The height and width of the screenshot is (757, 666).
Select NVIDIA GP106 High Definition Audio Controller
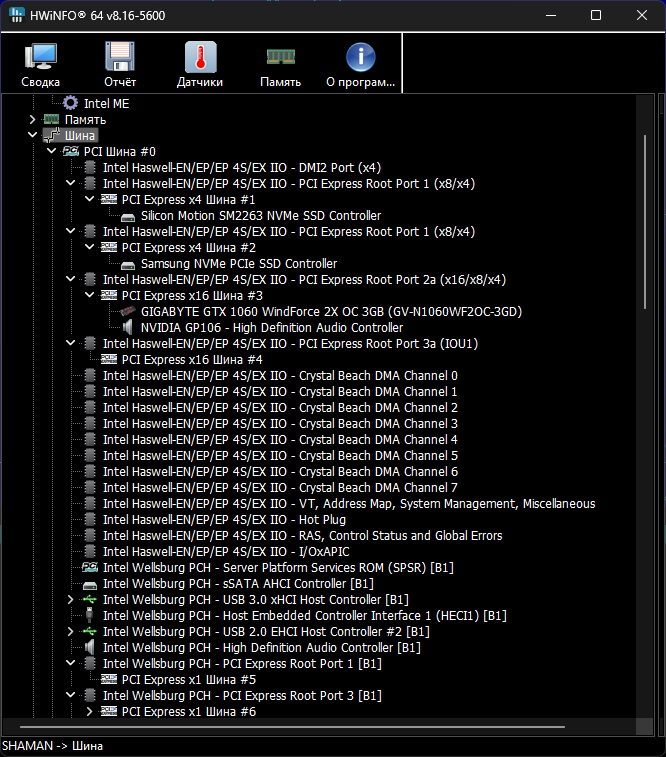pyautogui.click(x=272, y=327)
